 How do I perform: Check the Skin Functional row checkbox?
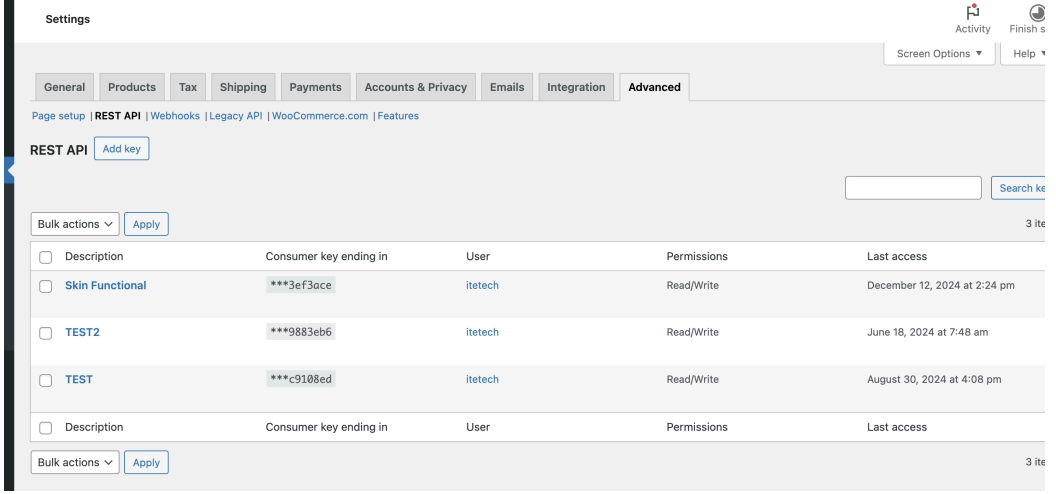click(x=46, y=286)
